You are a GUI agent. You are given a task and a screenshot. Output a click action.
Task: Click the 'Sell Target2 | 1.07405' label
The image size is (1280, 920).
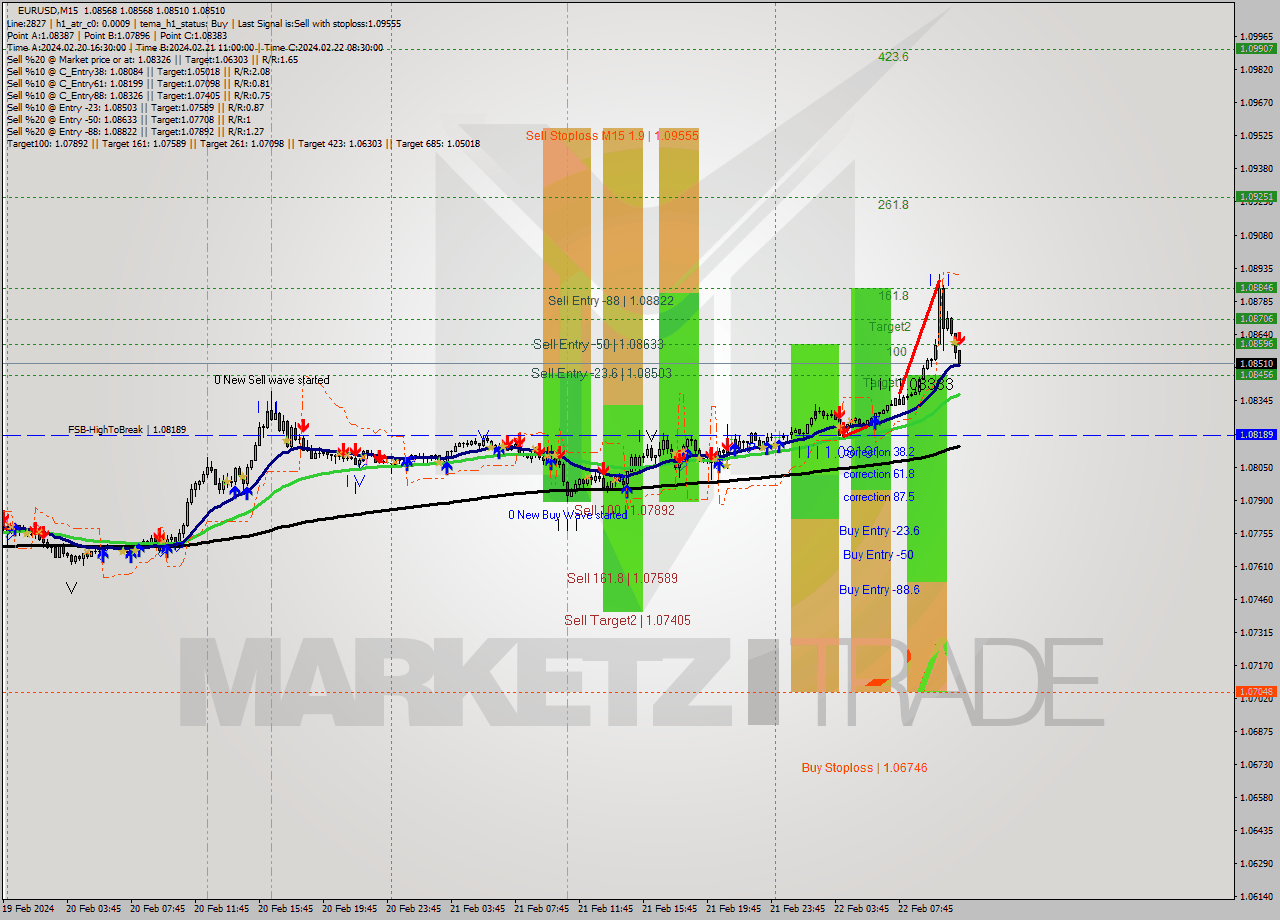point(627,620)
